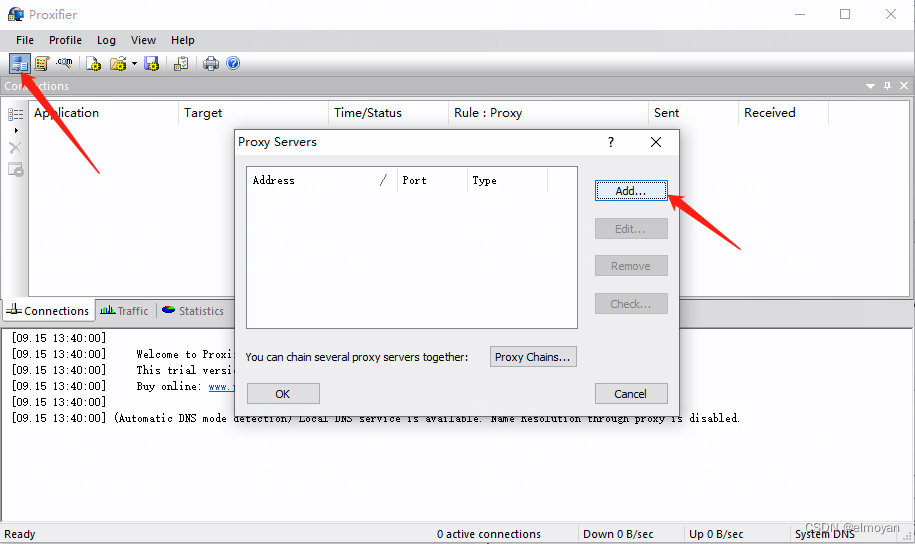Open profile folder toolbar icon
This screenshot has width=915, height=544.
click(x=118, y=63)
